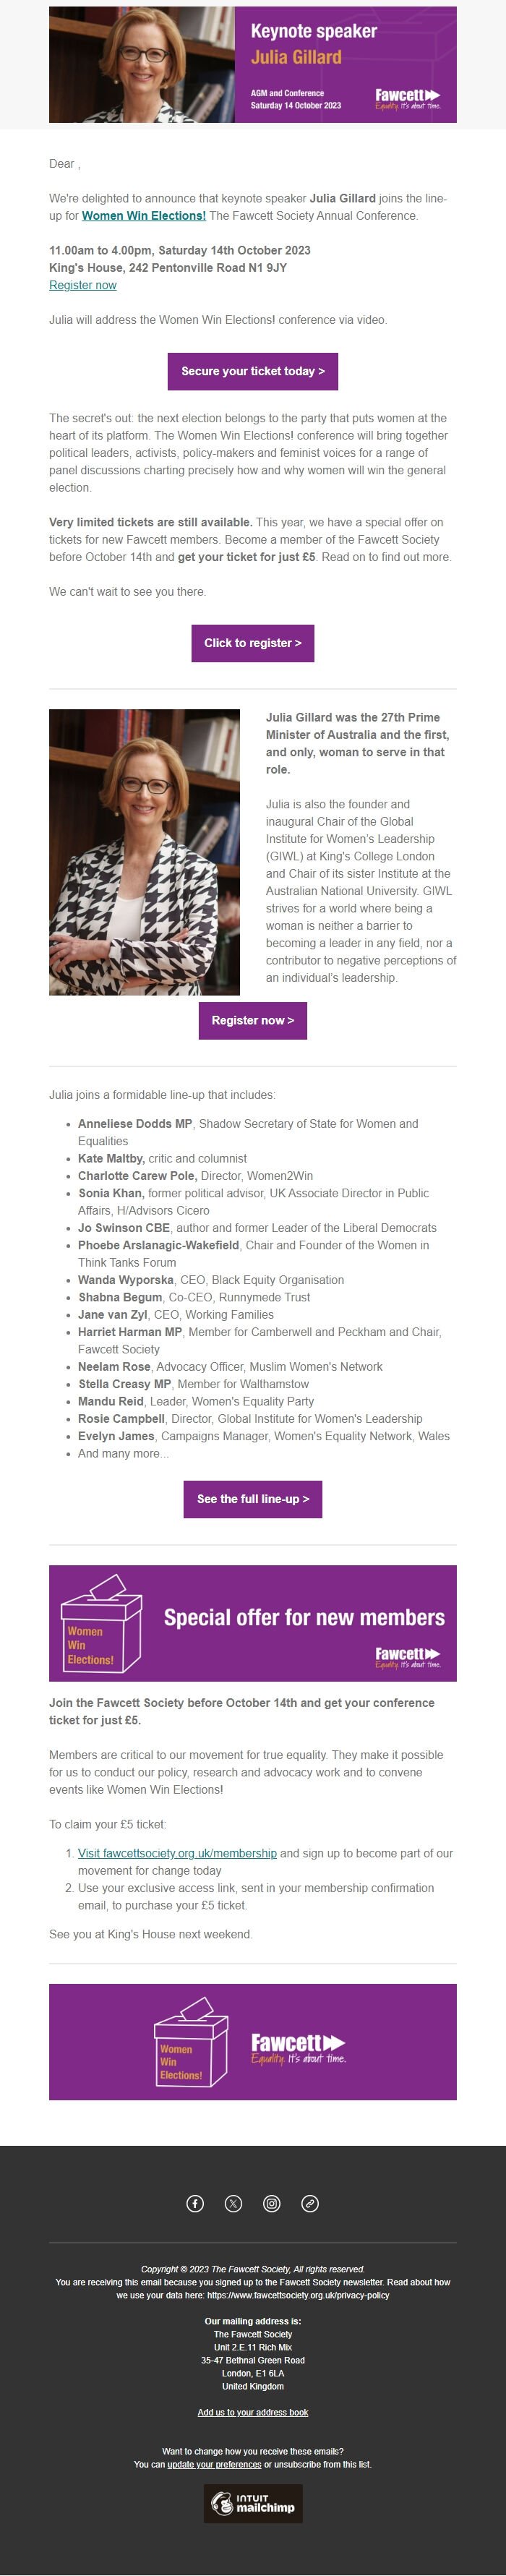Click the Secure your ticket today button
Screen dimensions: 506x2576
click(253, 371)
